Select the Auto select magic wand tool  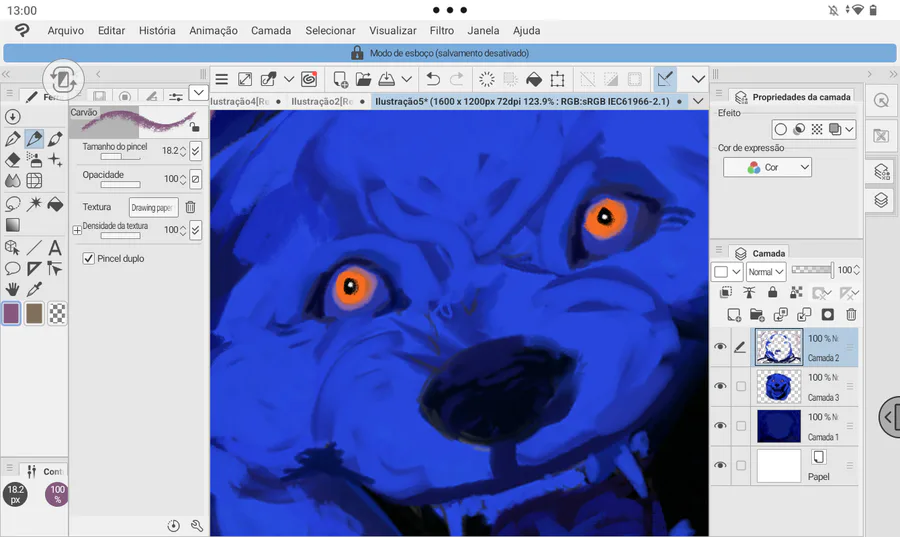[34, 204]
